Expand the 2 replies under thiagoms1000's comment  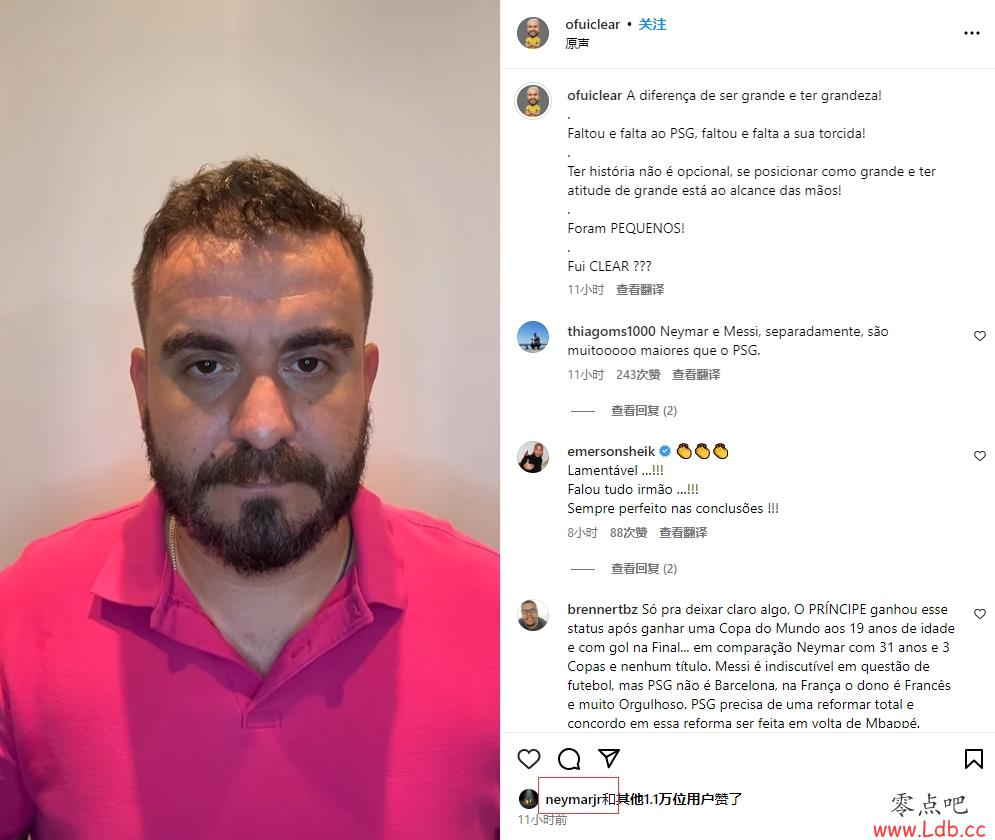[x=643, y=410]
